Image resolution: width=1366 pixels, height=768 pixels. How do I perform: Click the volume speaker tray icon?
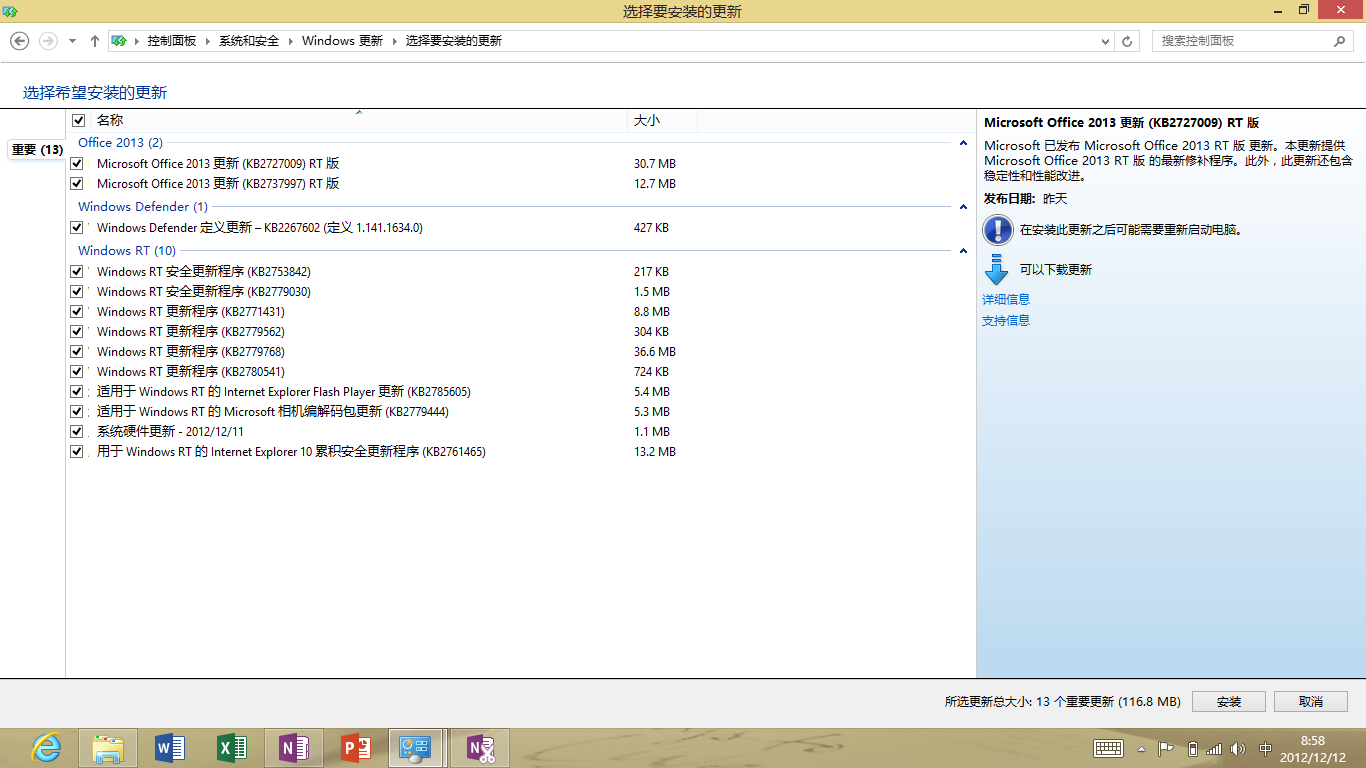pyautogui.click(x=1238, y=748)
